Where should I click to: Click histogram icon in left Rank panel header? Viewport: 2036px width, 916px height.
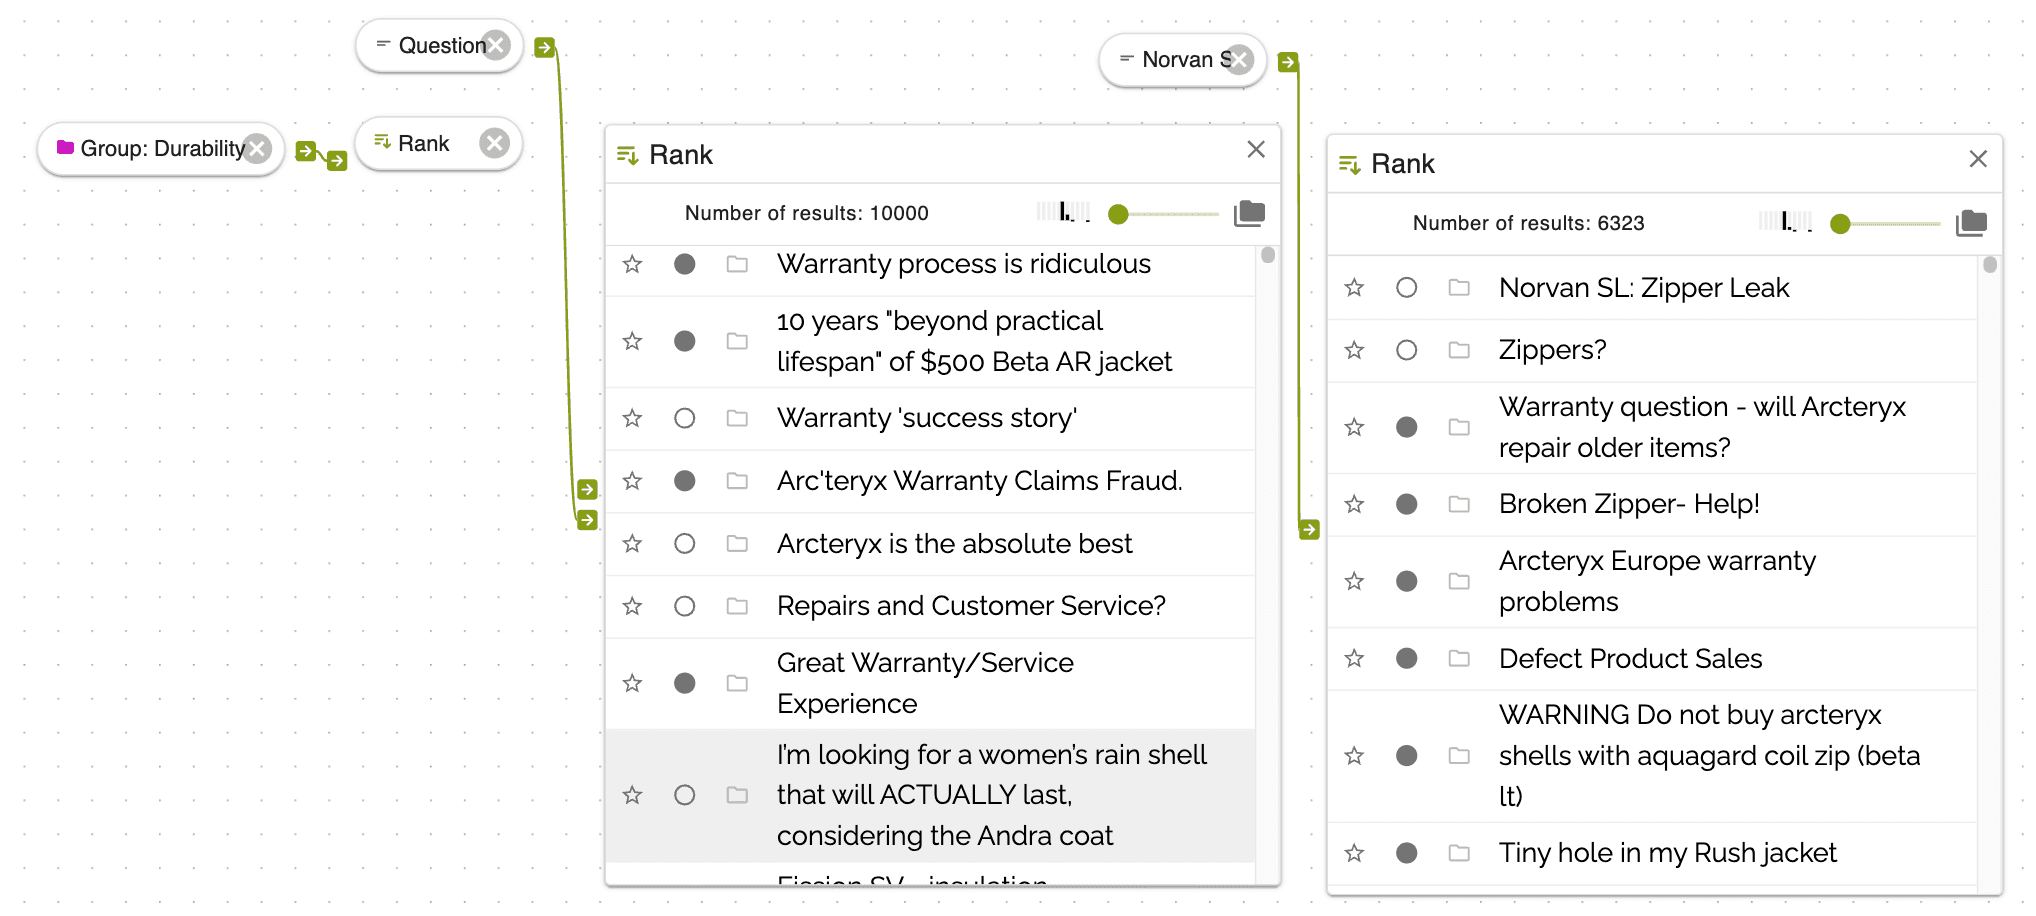click(1063, 212)
